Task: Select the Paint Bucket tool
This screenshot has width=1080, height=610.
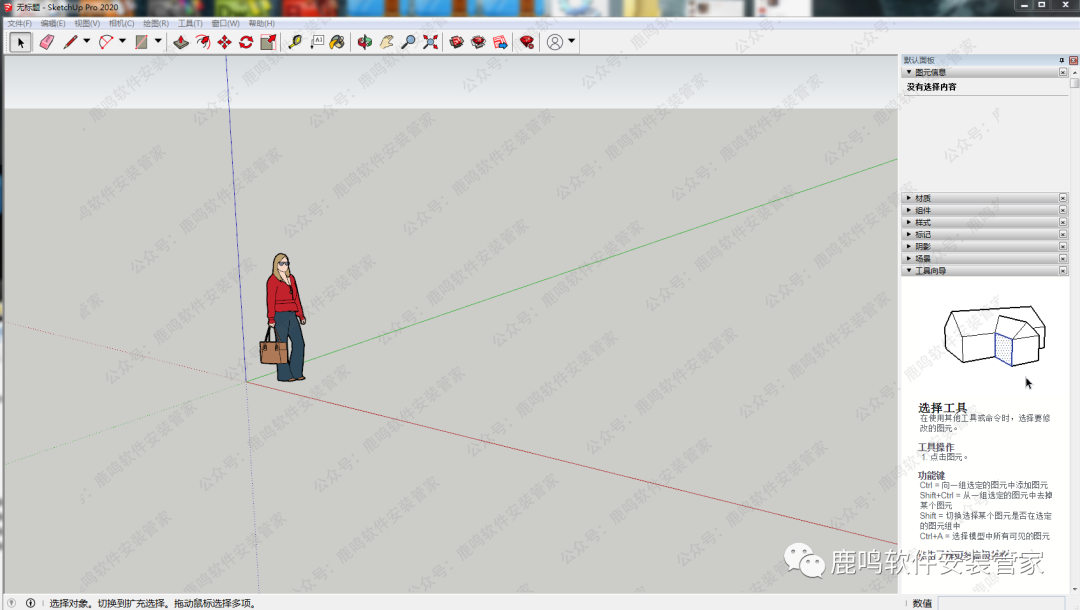Action: 337,42
